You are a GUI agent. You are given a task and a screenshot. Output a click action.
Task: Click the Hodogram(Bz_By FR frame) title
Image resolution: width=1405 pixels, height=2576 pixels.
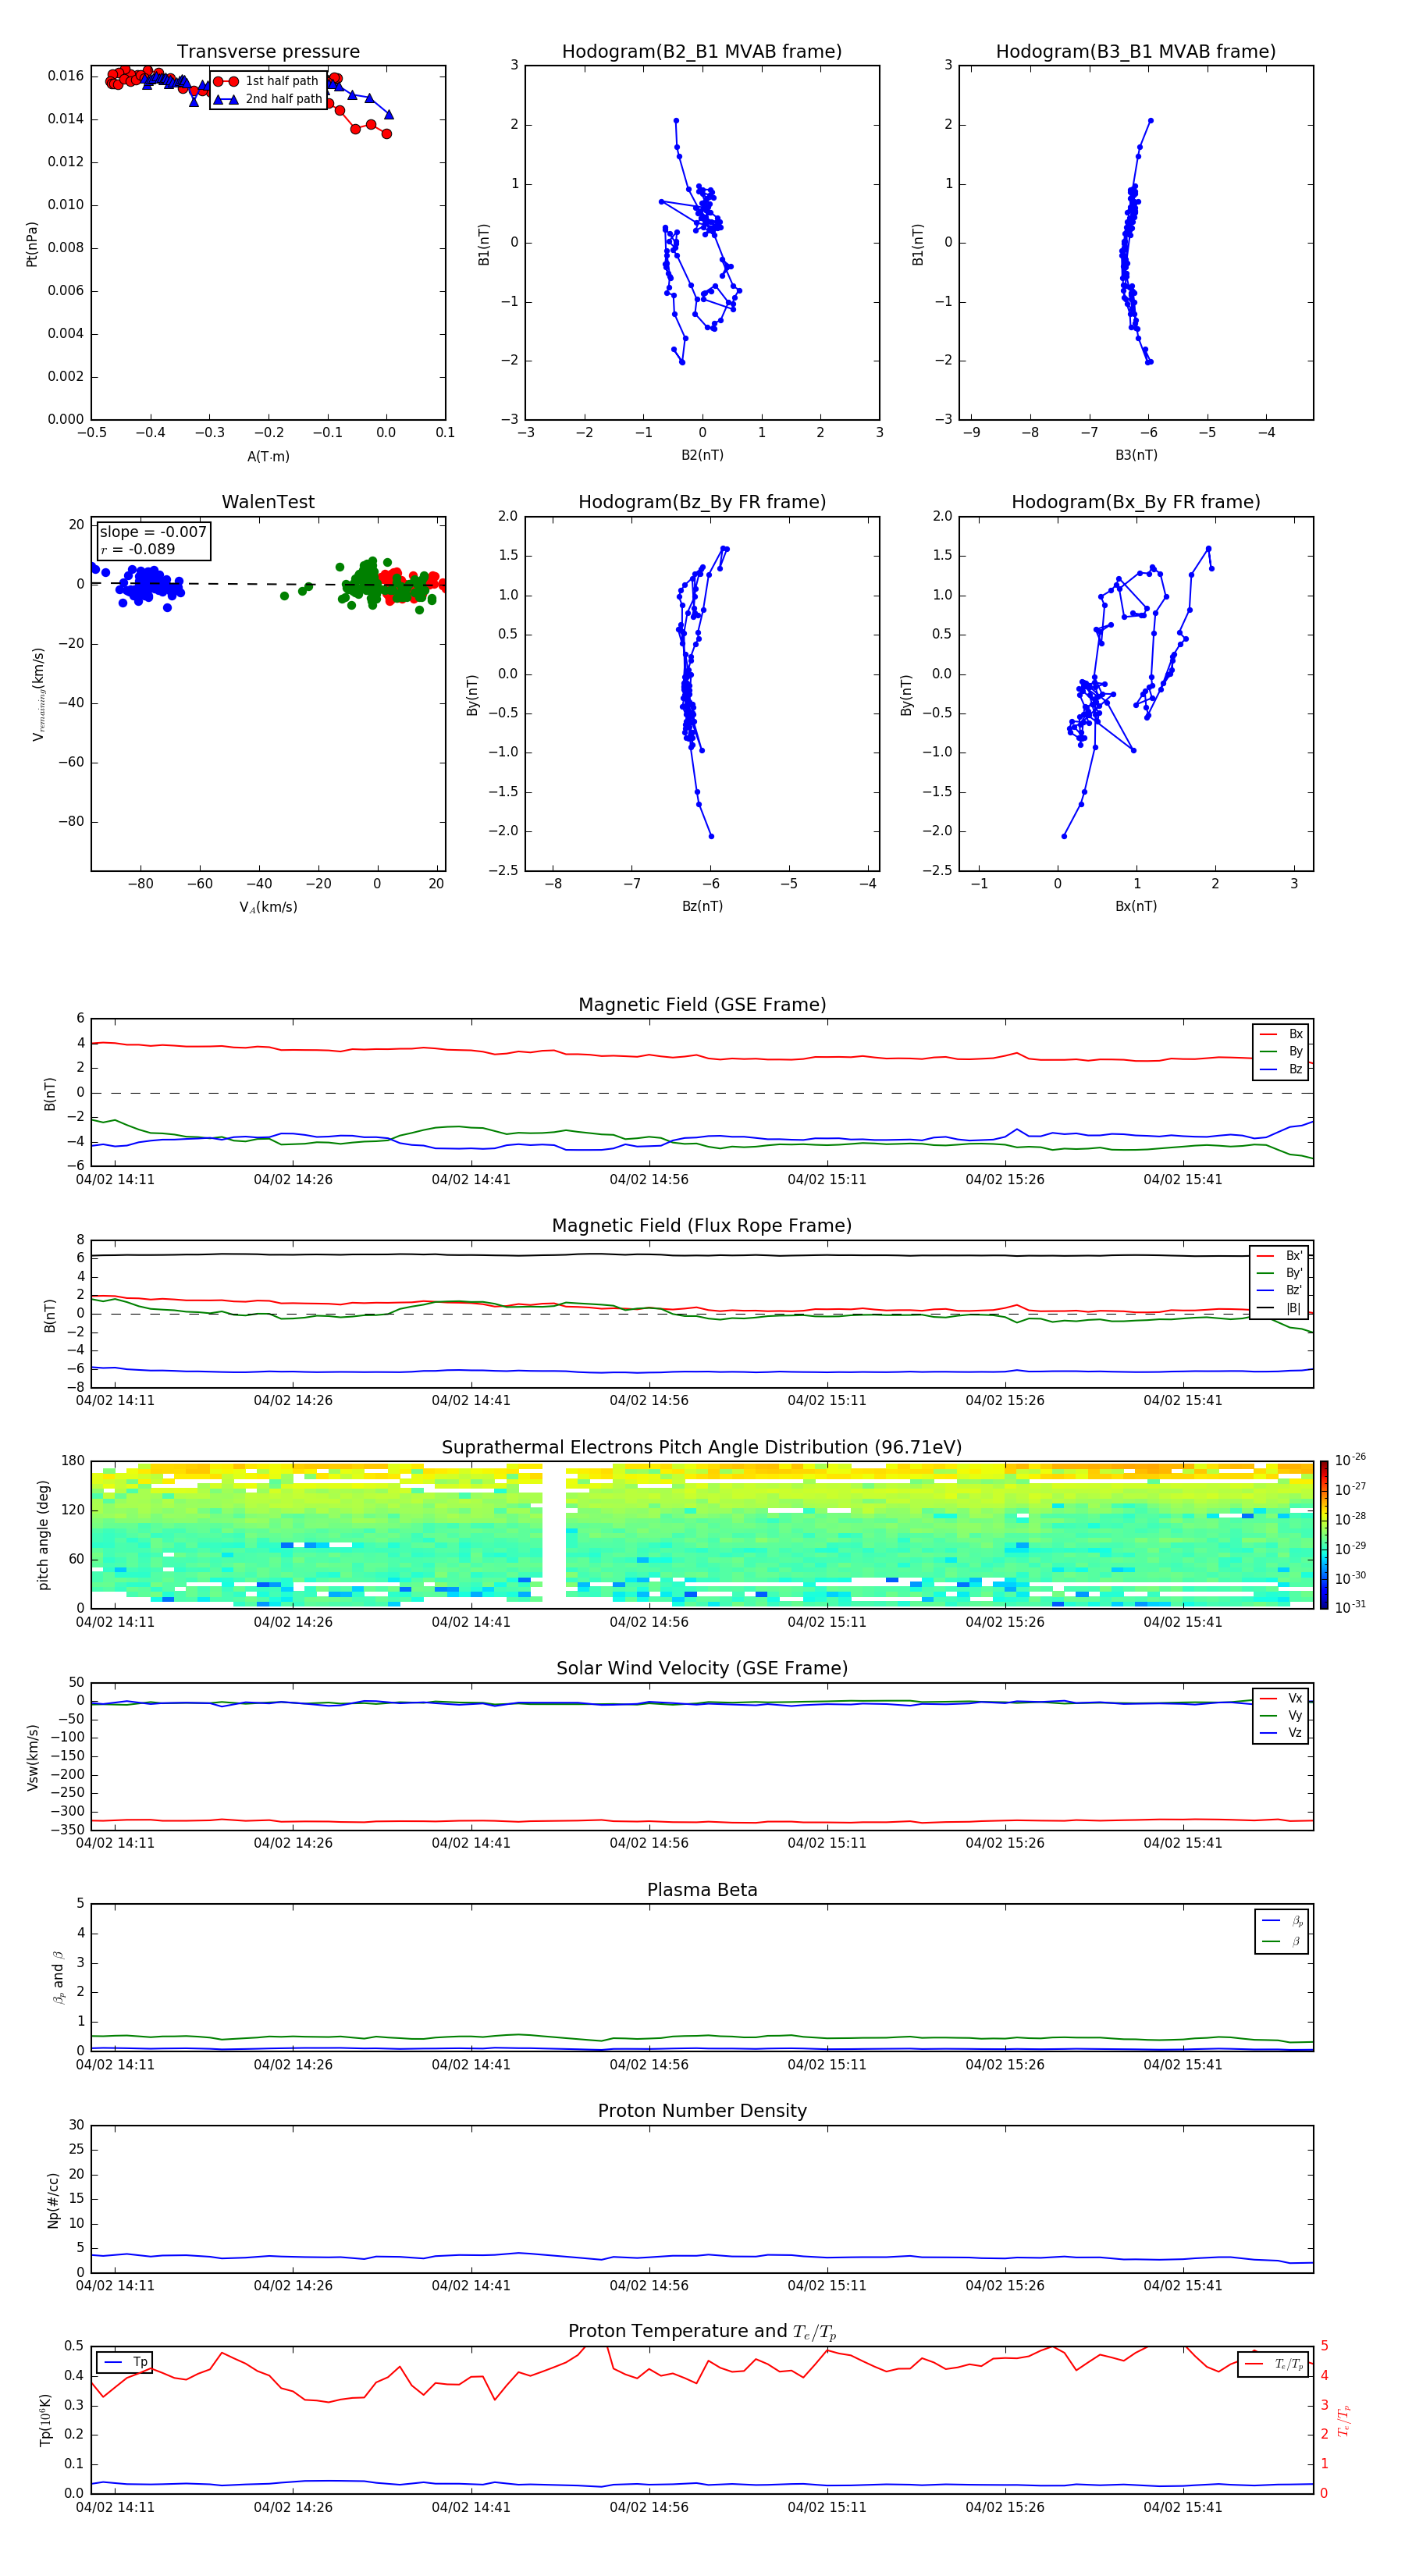coord(702,502)
